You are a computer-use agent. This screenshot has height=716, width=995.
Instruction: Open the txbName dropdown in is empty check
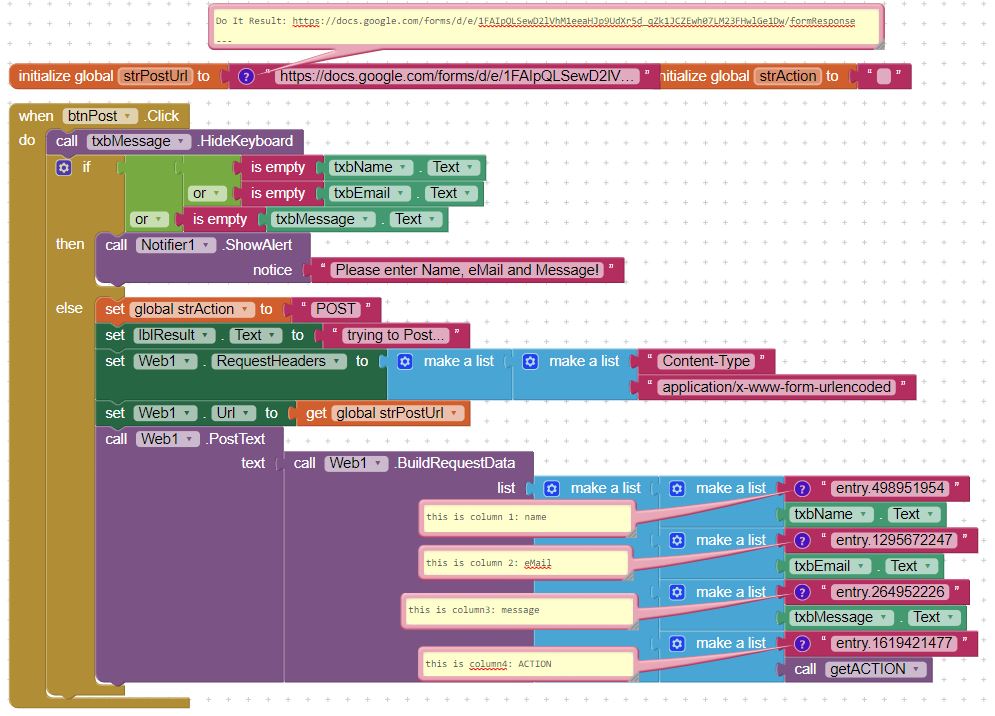[x=371, y=167]
